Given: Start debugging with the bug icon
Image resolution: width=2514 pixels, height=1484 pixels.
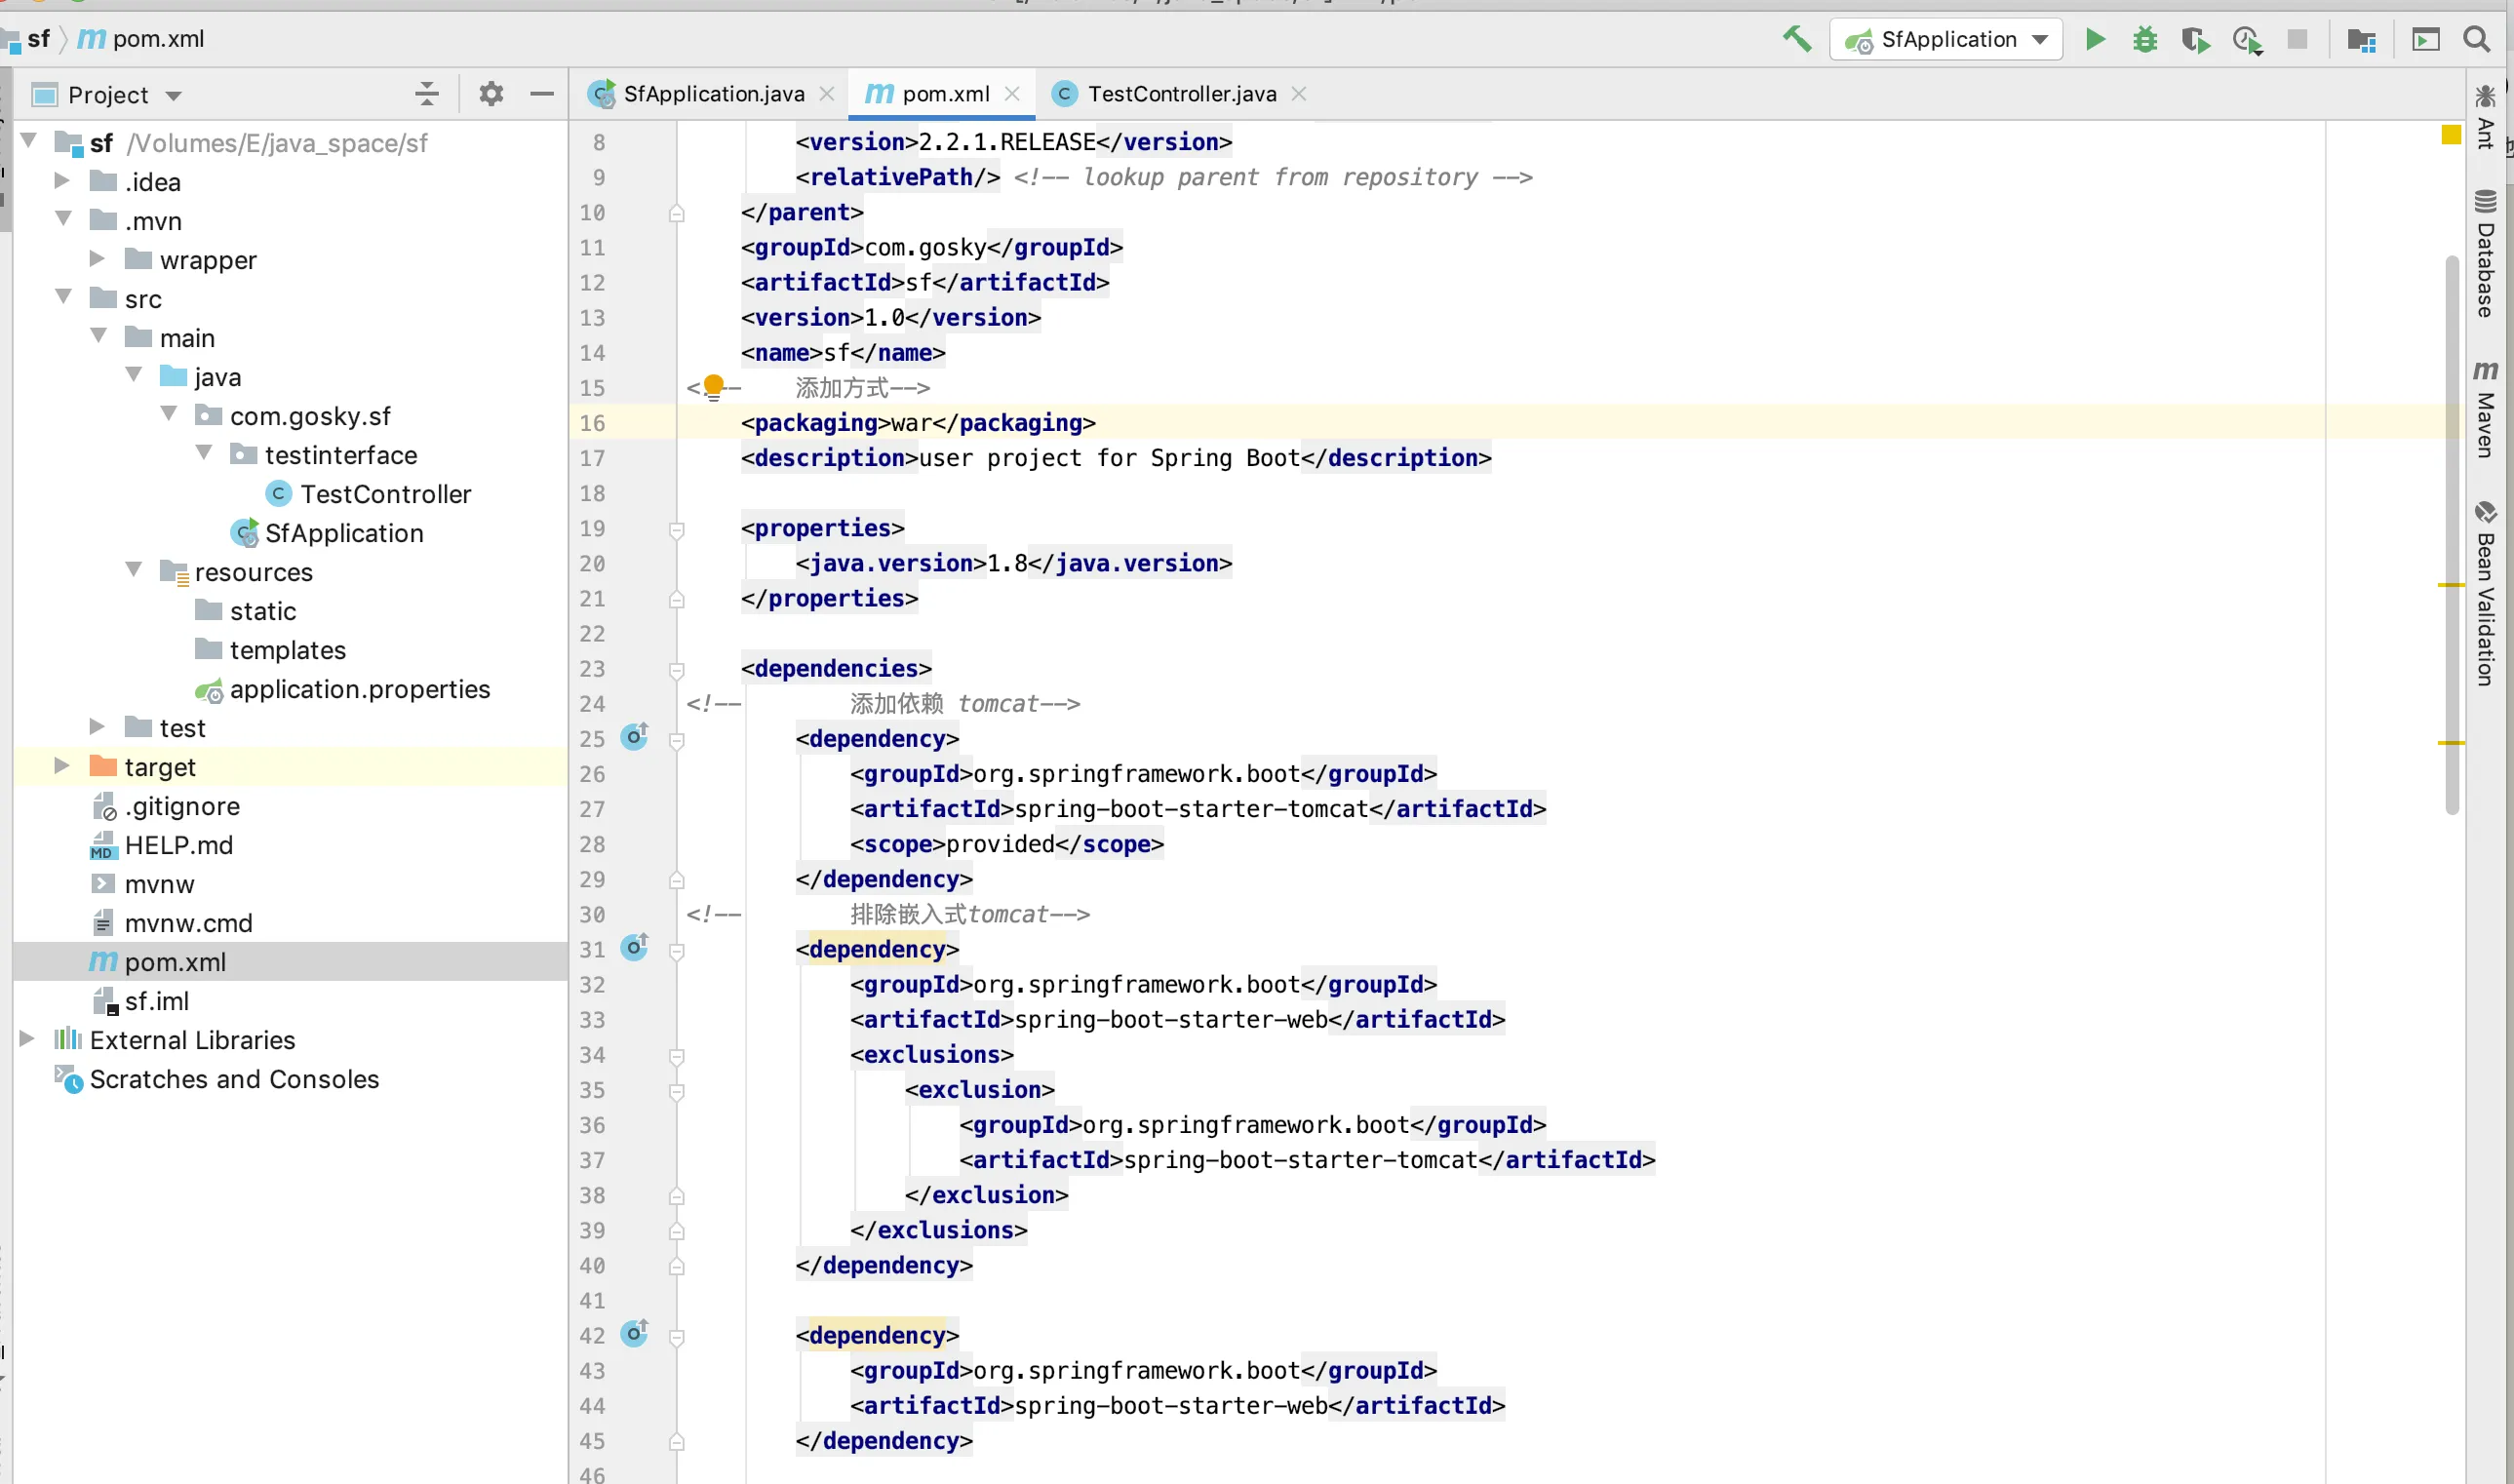Looking at the screenshot, I should 2145,39.
